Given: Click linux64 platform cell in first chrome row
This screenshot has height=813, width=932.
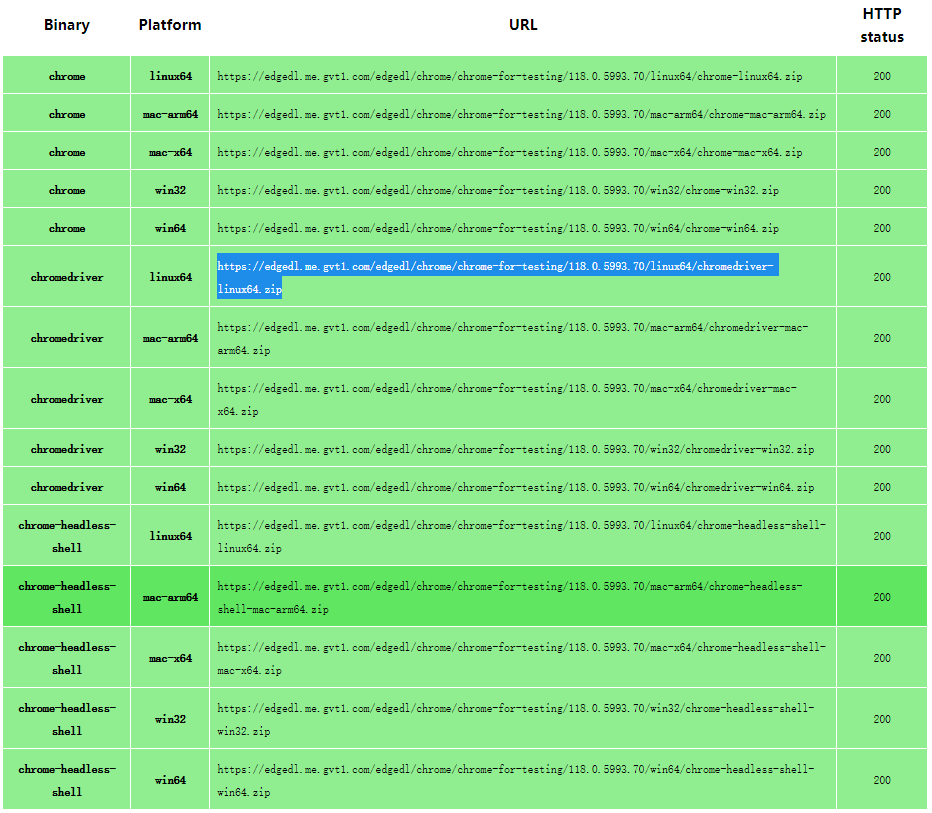Looking at the screenshot, I should coord(170,76).
